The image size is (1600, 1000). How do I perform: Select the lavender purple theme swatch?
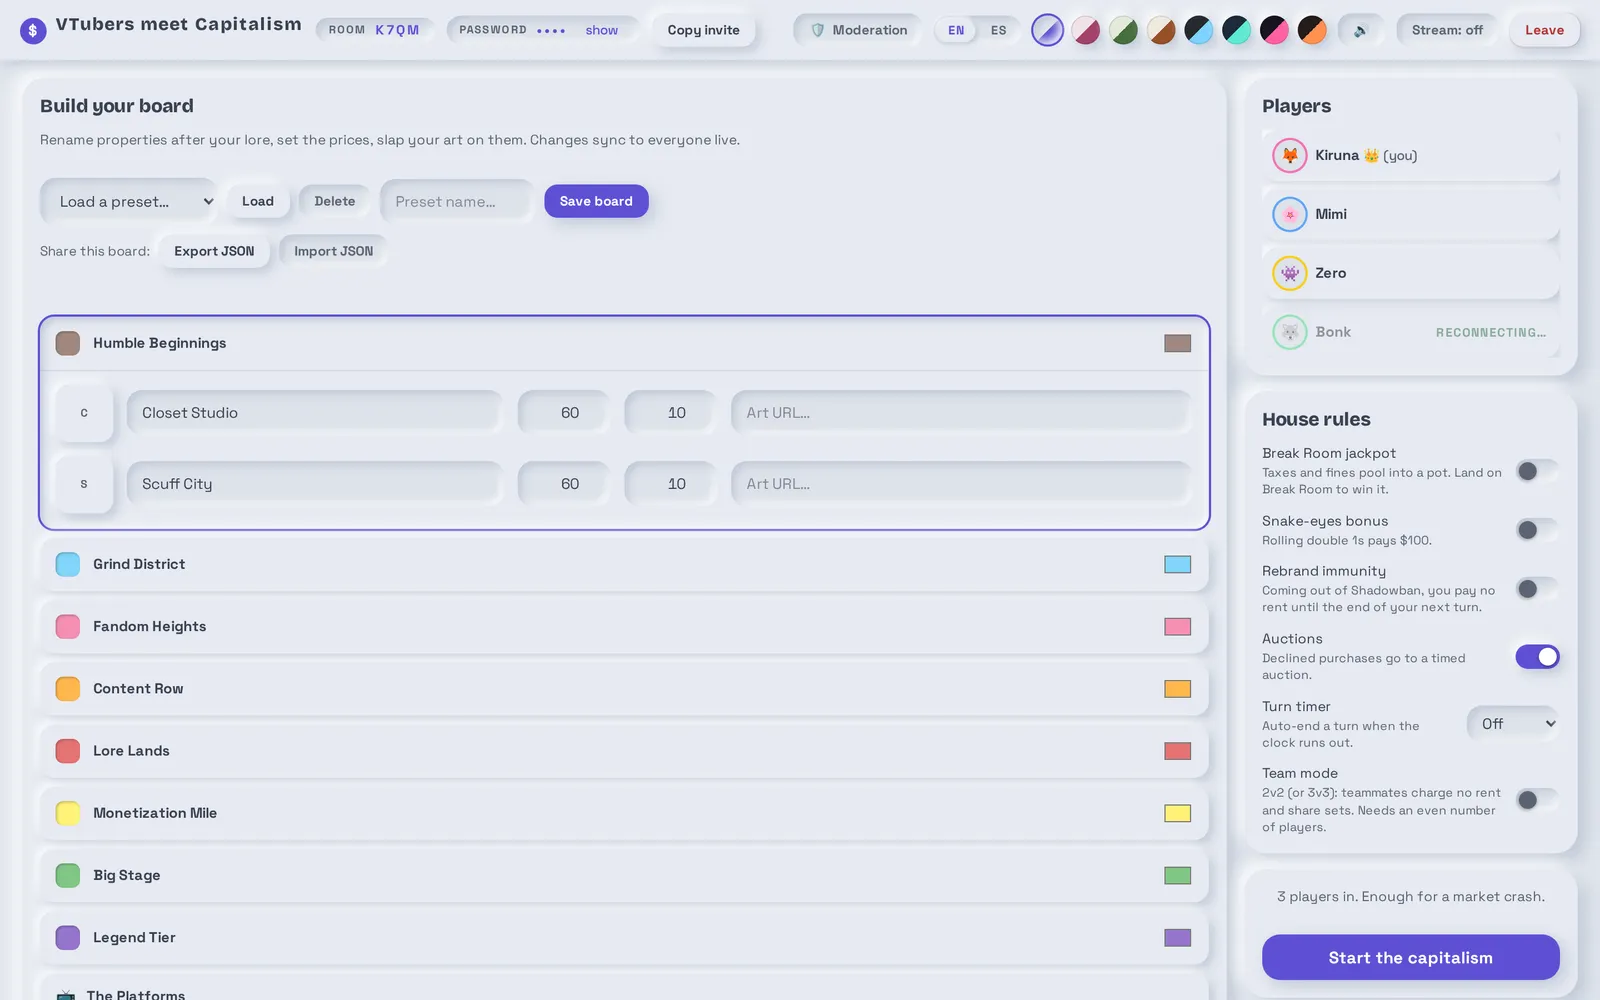1047,30
